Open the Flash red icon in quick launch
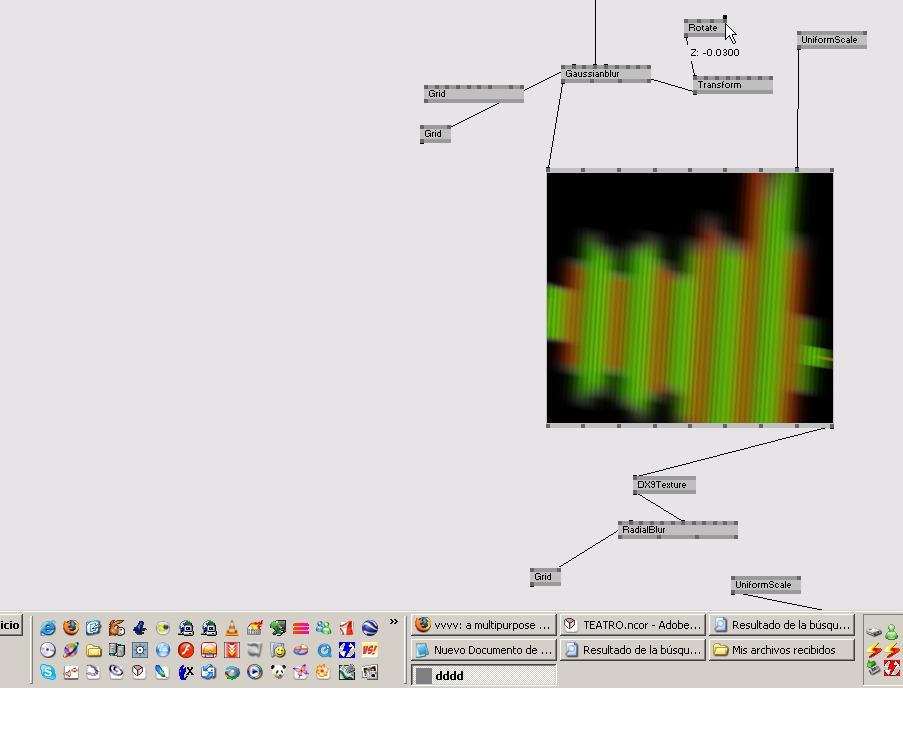 (x=186, y=650)
